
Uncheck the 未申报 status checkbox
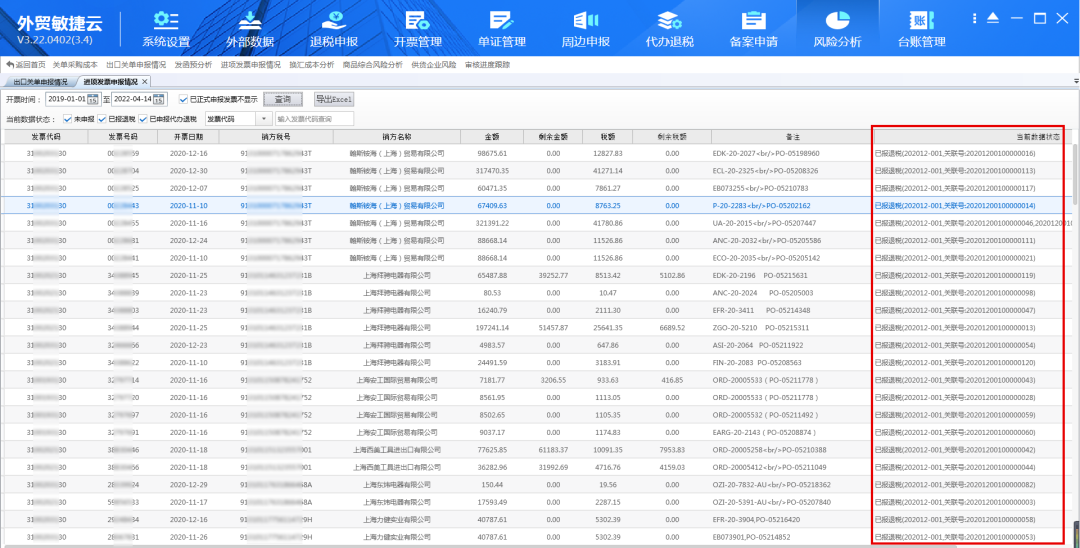tap(67, 119)
